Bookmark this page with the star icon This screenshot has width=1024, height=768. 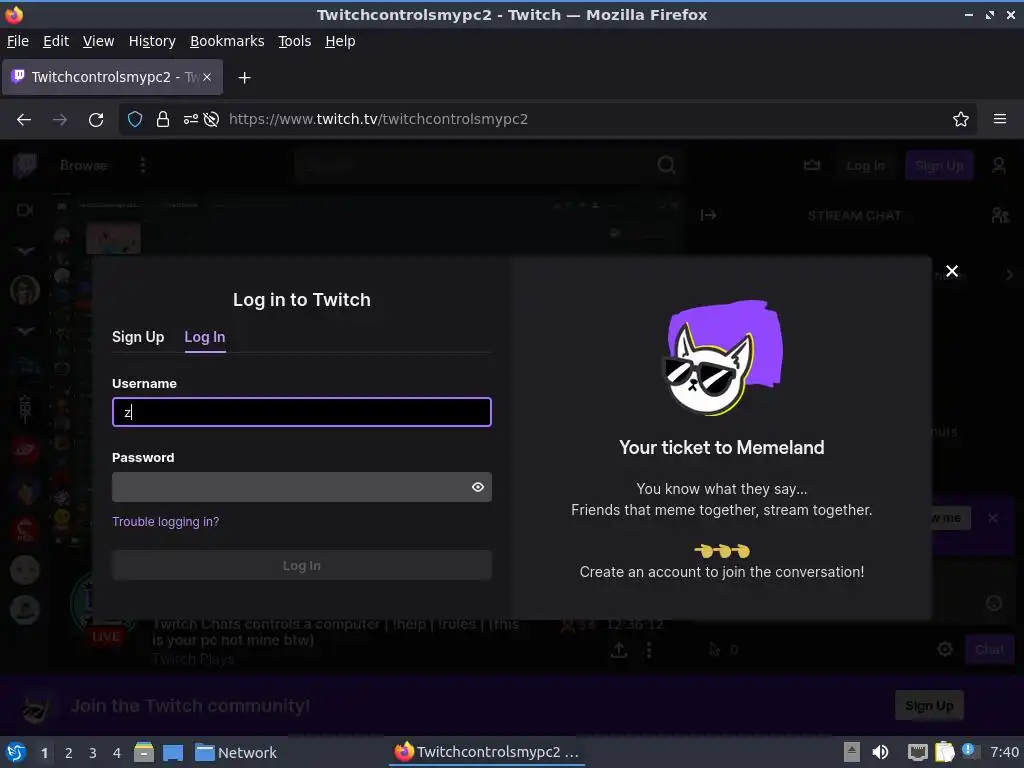[960, 120]
